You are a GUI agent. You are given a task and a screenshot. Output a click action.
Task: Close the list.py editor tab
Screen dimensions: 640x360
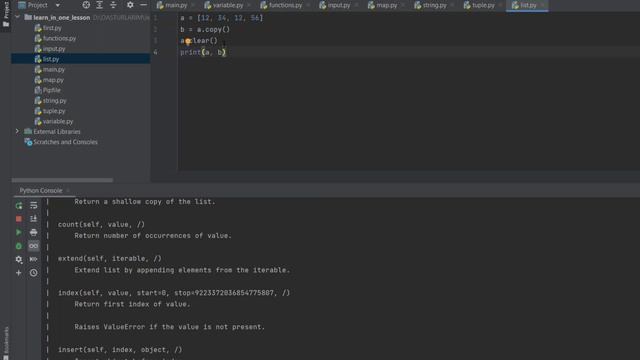tap(543, 5)
